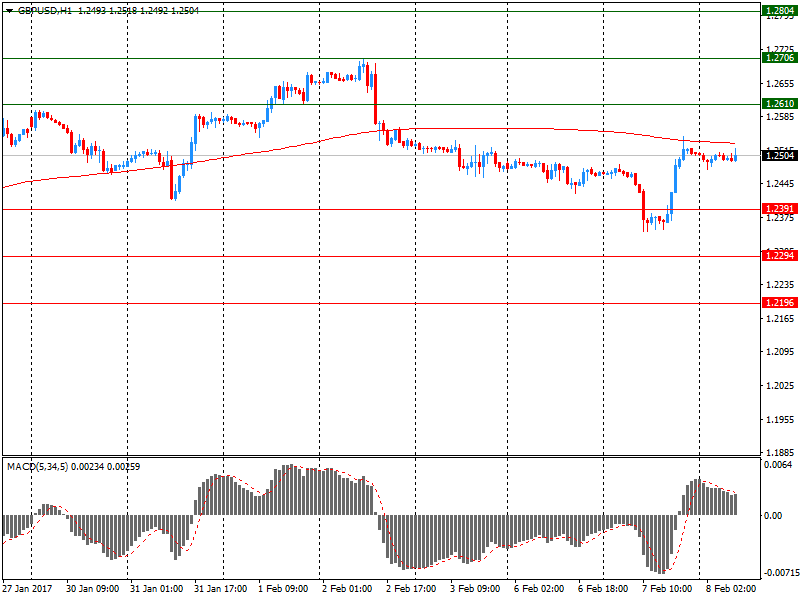This screenshot has width=800, height=600.
Task: Click the 1.2504 current price label
Action: [x=780, y=155]
